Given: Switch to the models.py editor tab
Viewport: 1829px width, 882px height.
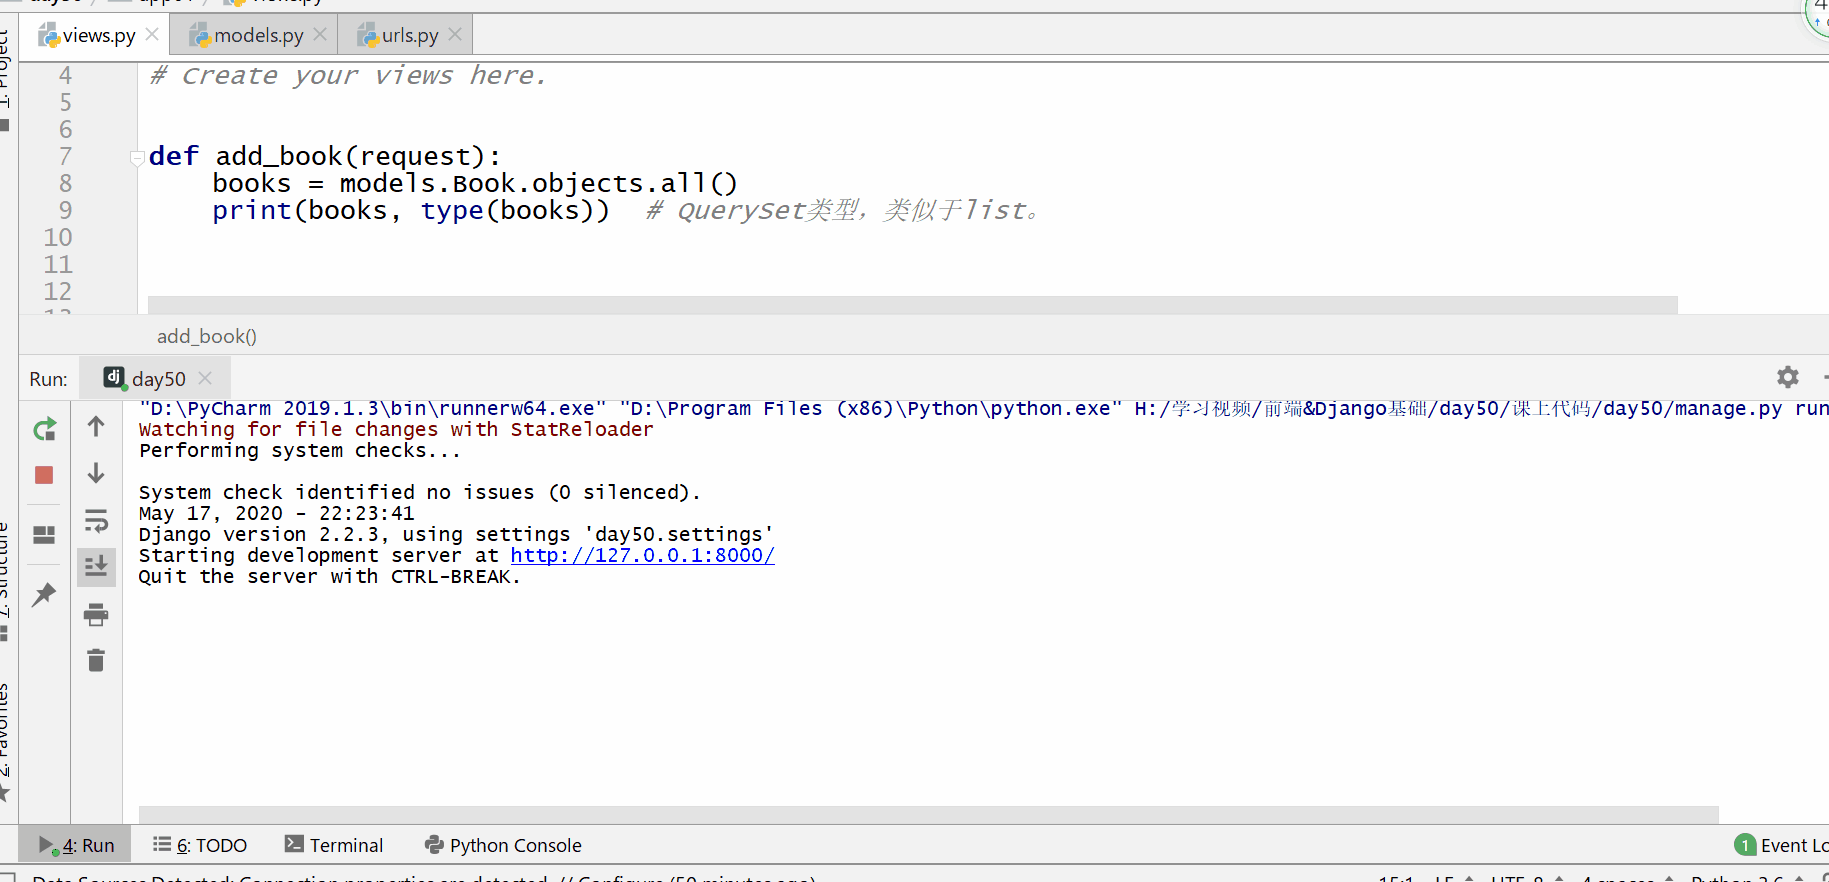Looking at the screenshot, I should (258, 36).
